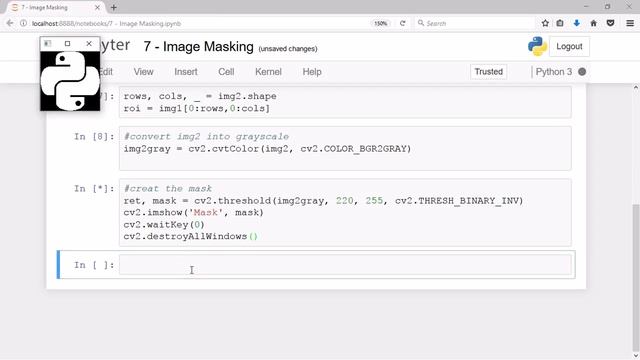Image resolution: width=640 pixels, height=360 pixels.
Task: Close the Mask image window
Action: [89, 43]
